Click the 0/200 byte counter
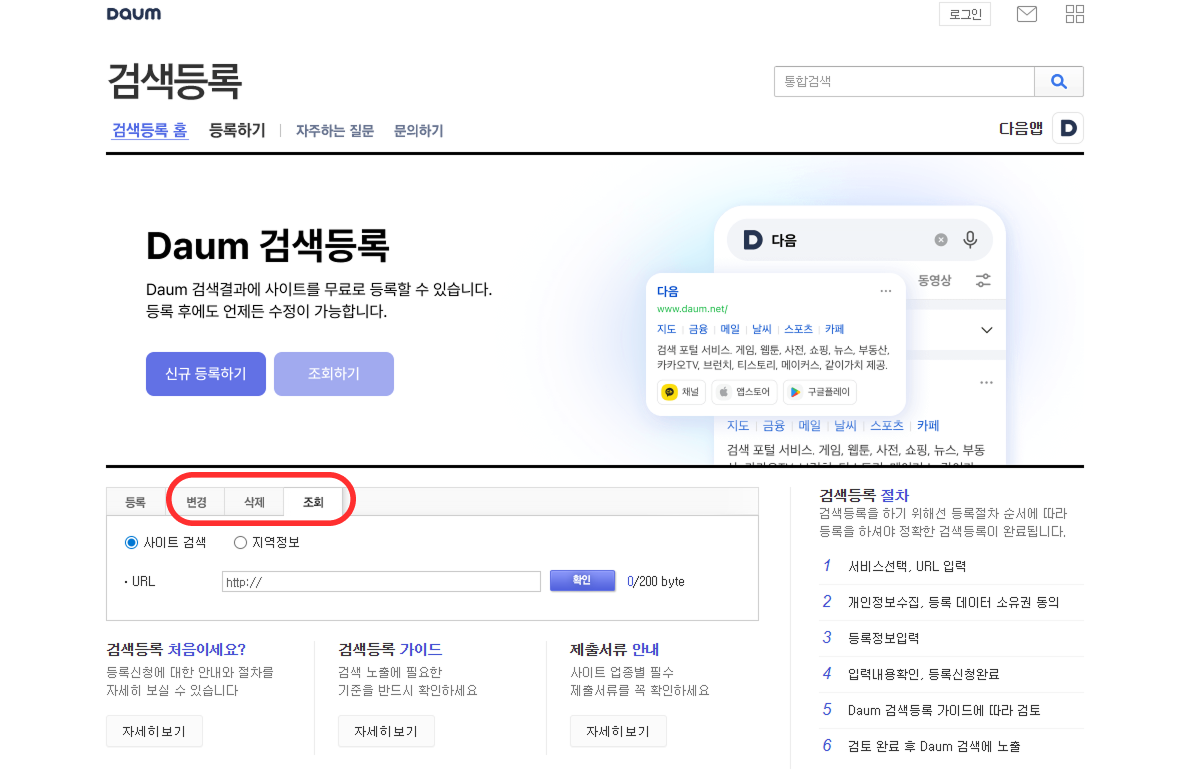 (656, 581)
